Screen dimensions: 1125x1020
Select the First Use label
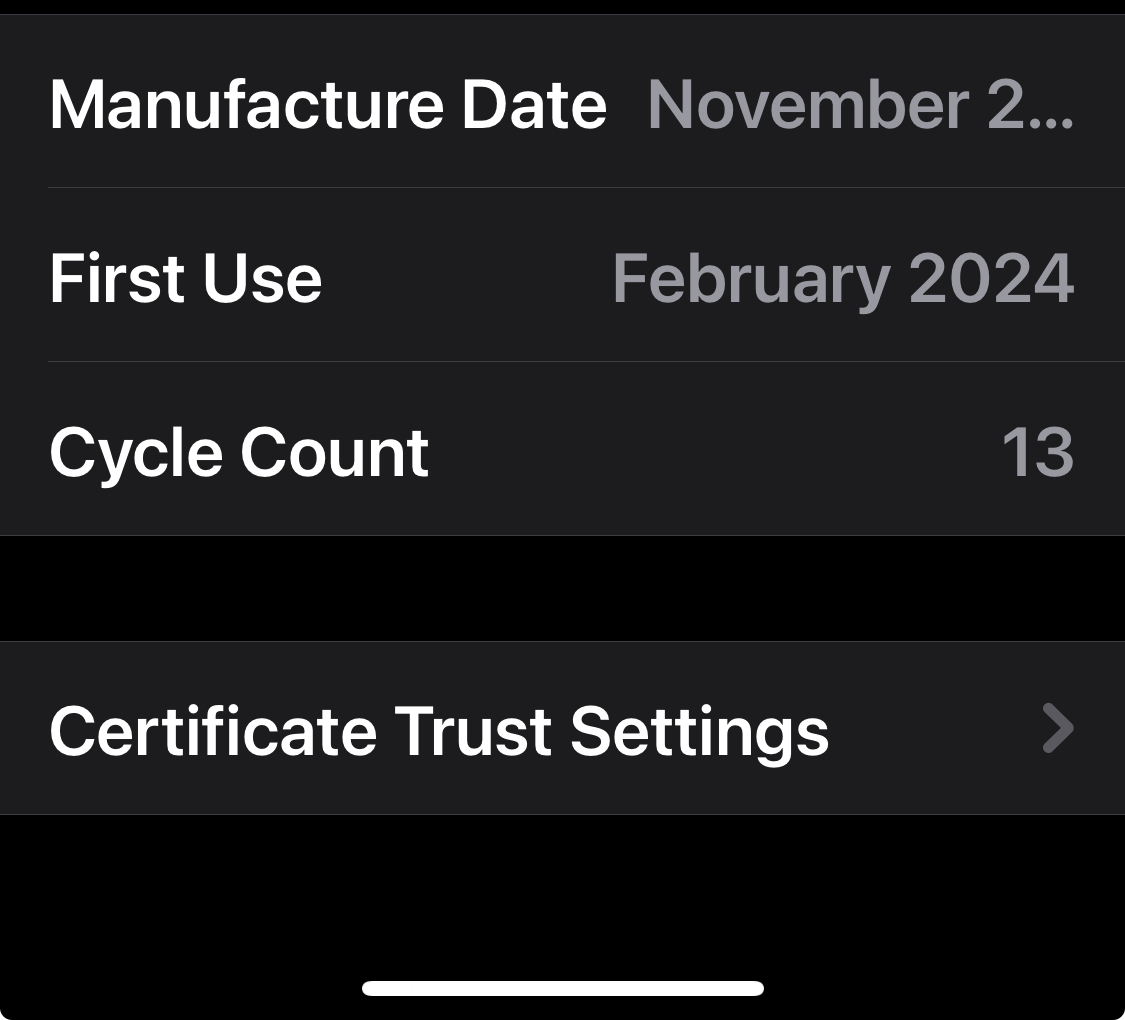point(186,278)
